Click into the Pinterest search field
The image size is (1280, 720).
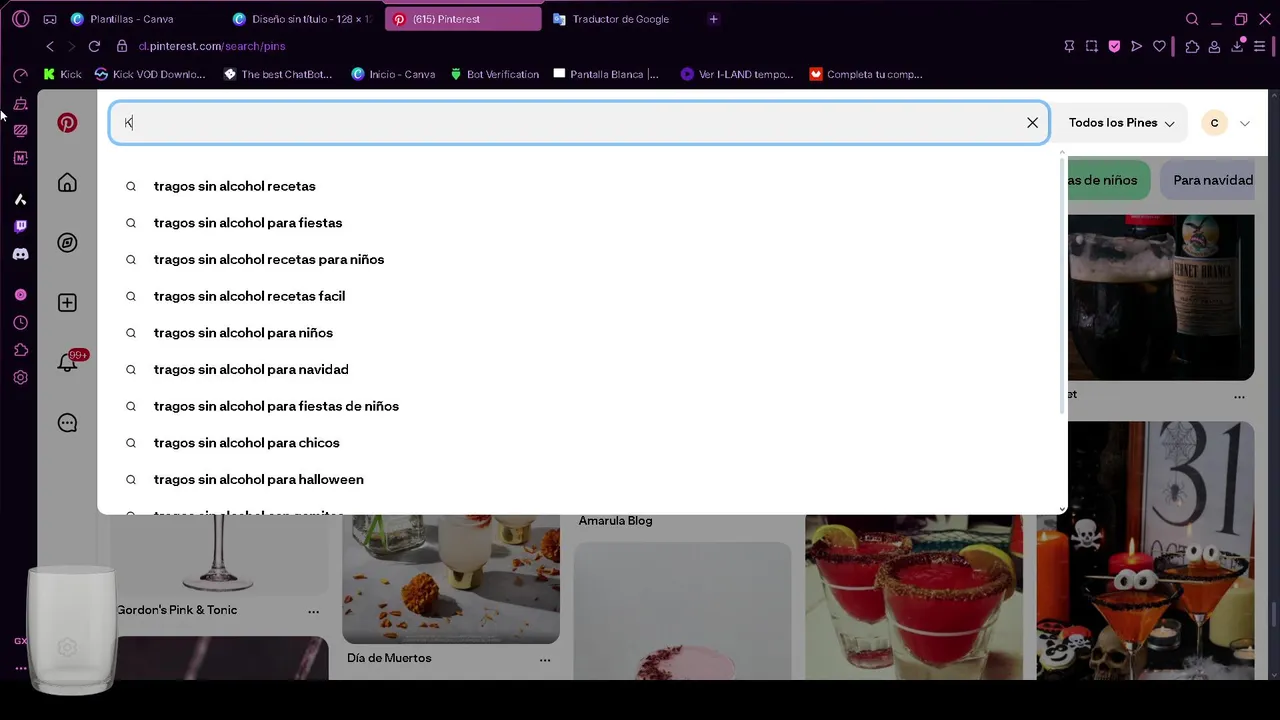[x=579, y=123]
